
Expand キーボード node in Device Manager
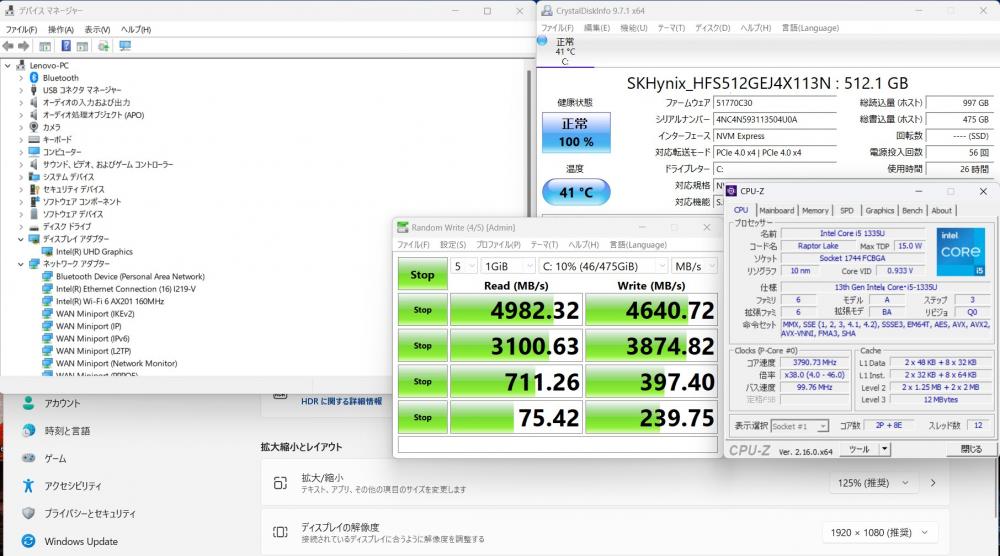(20, 140)
